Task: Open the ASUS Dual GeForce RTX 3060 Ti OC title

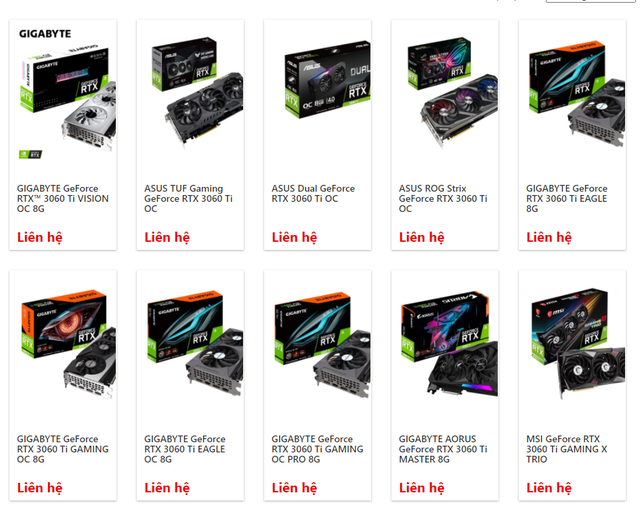Action: tap(313, 194)
